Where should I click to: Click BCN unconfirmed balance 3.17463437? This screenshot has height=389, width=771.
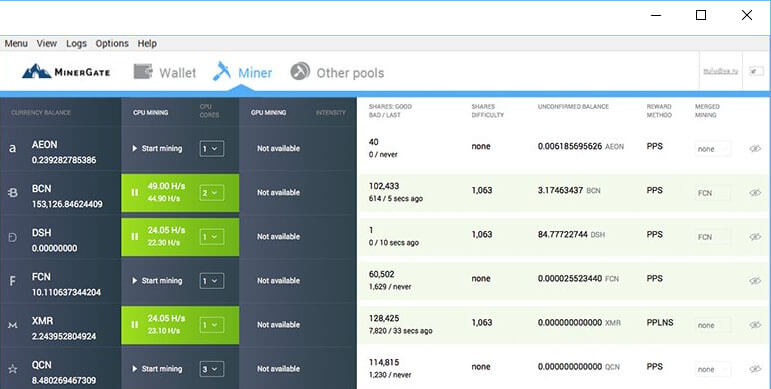[x=561, y=190]
